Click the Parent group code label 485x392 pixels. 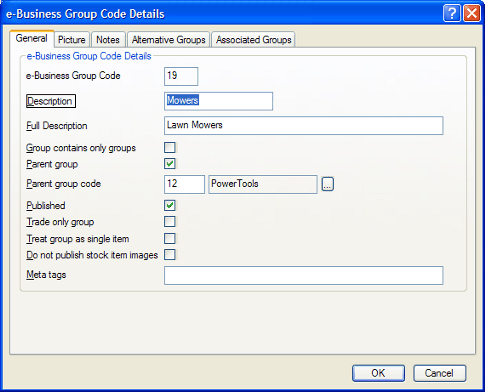point(63,184)
